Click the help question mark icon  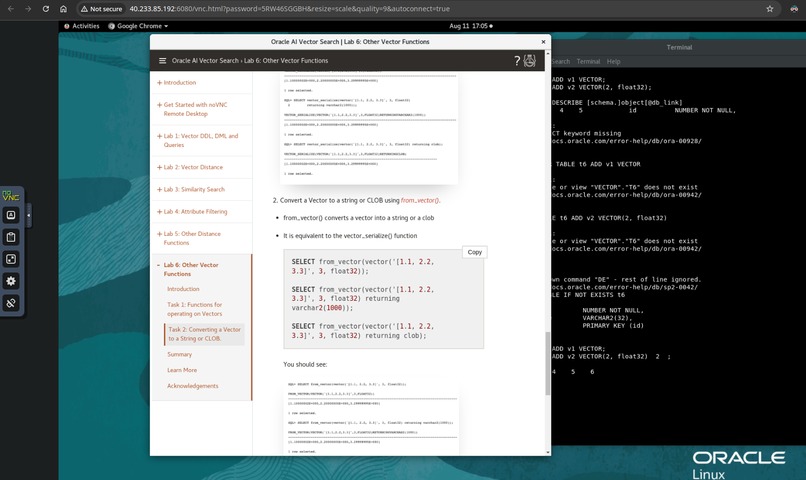(x=517, y=61)
